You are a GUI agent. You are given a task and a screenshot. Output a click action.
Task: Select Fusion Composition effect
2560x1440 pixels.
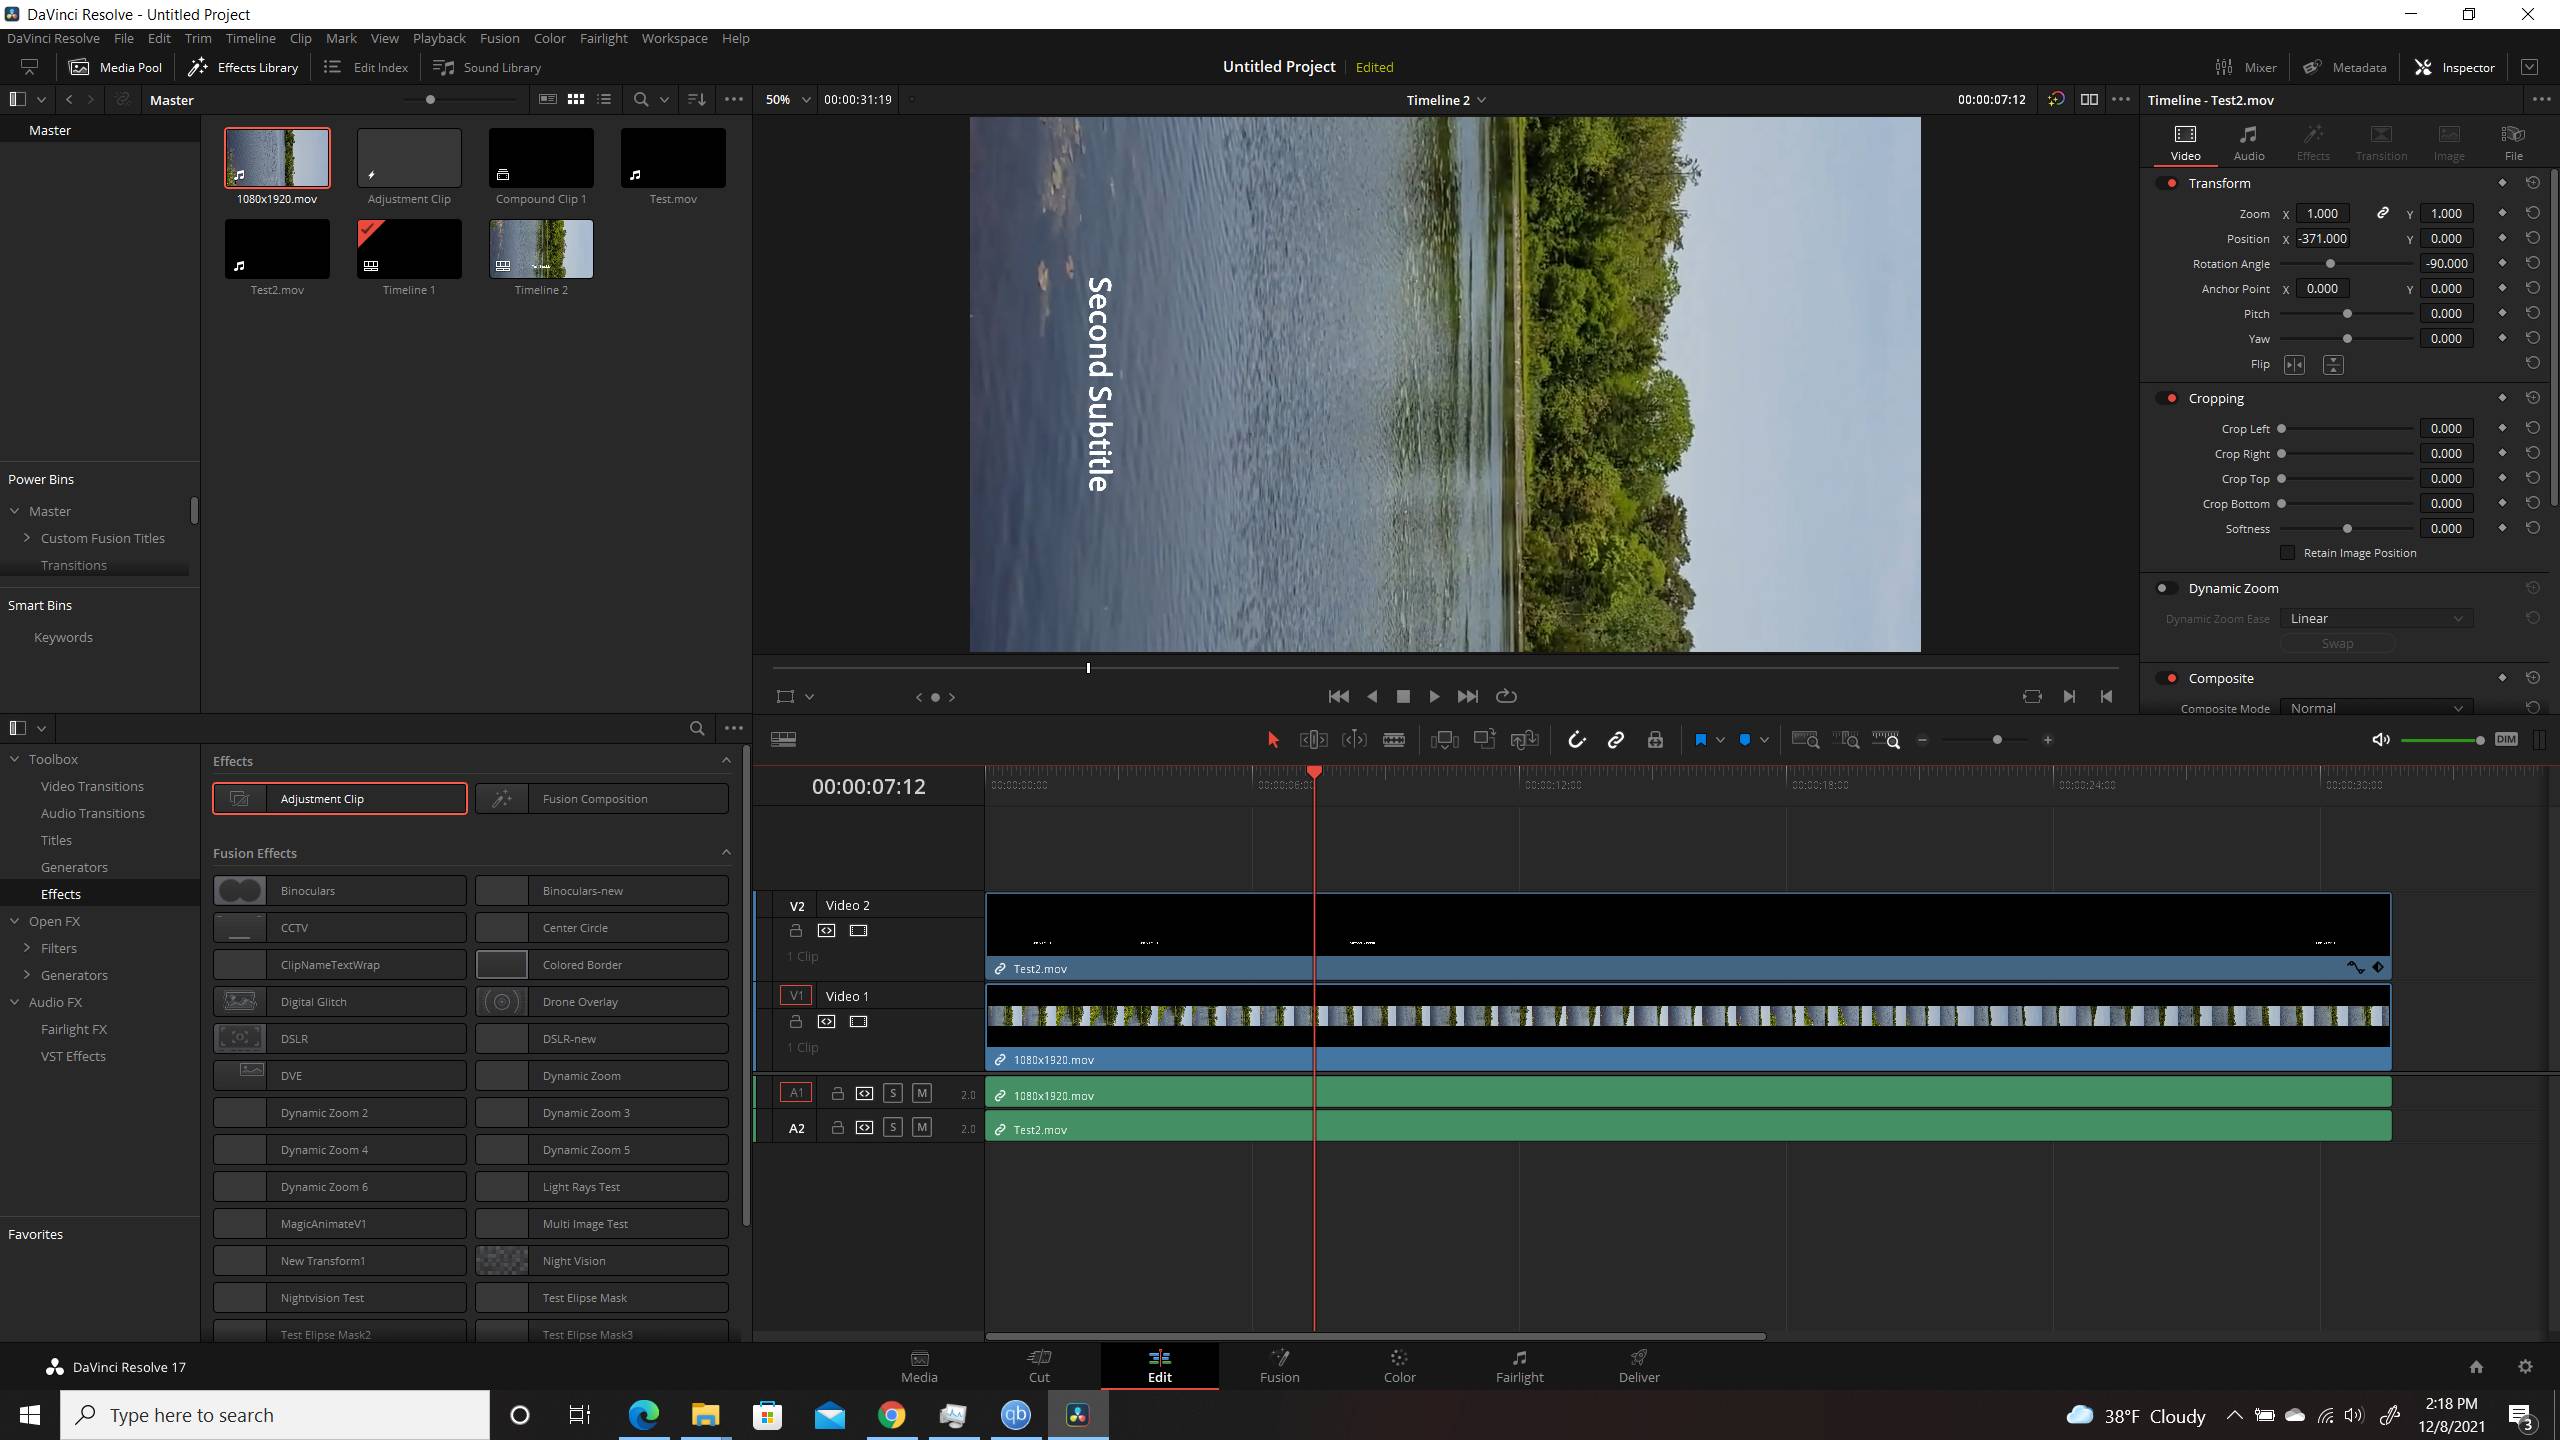(602, 799)
